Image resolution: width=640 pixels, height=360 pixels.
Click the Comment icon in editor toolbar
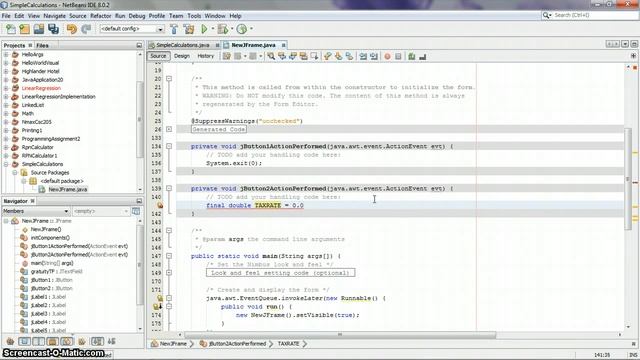(411, 56)
